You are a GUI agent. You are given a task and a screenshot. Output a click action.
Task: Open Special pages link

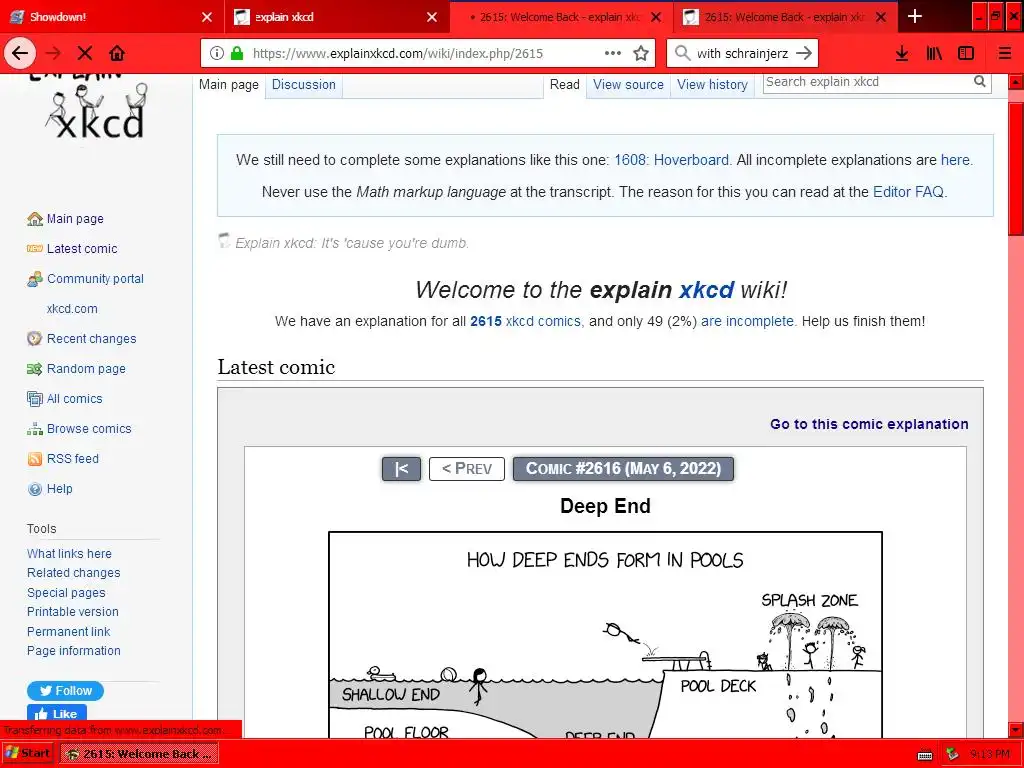tap(66, 593)
